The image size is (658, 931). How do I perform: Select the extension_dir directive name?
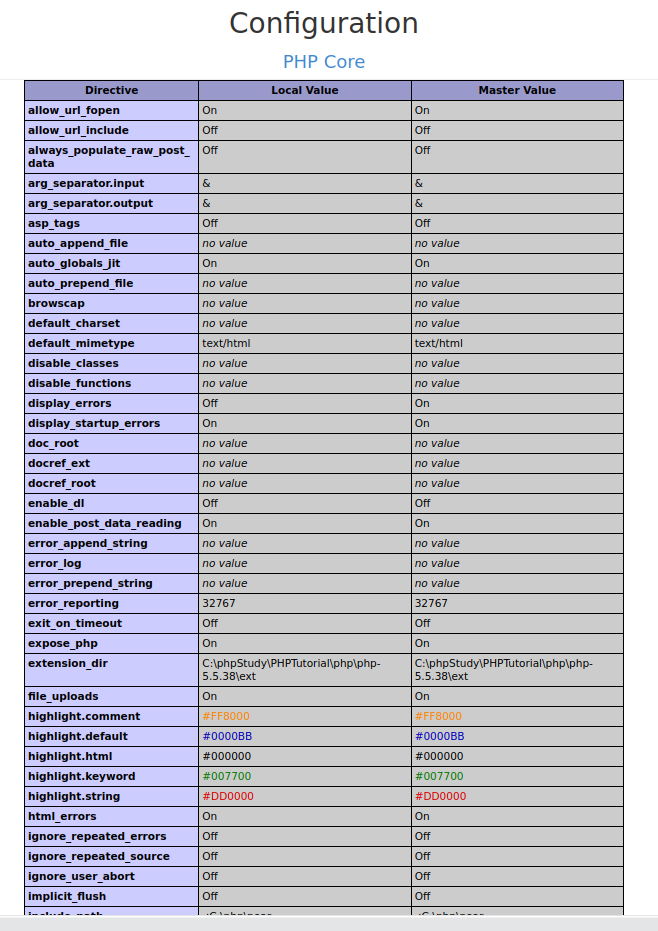(68, 663)
